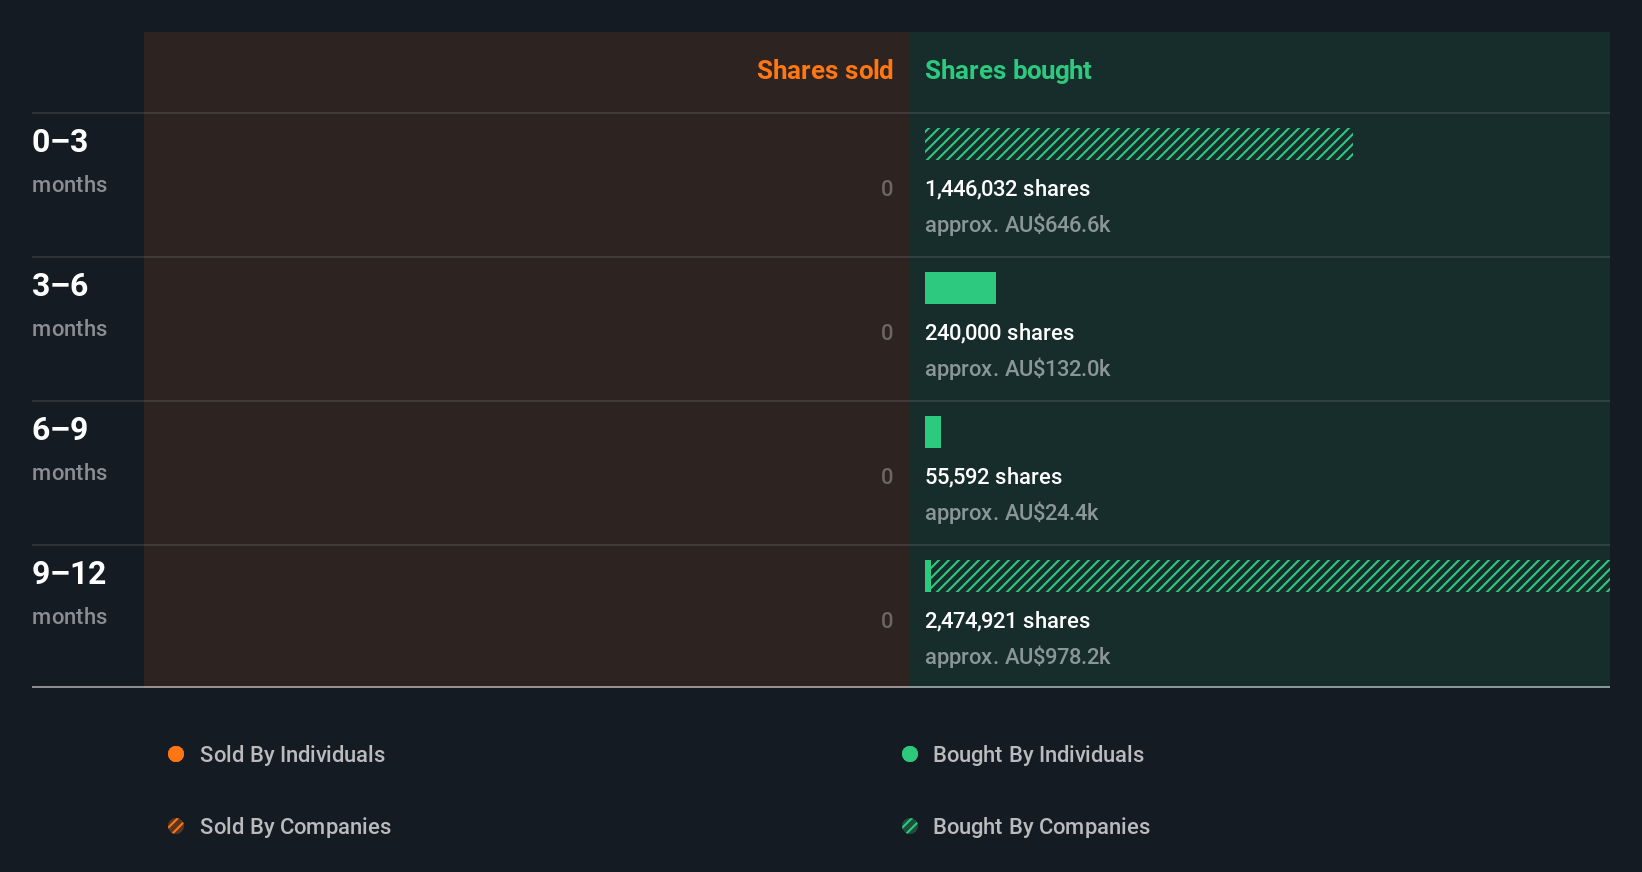Viewport: 1642px width, 872px height.
Task: Select the 240,000 shares value
Action: click(x=999, y=333)
